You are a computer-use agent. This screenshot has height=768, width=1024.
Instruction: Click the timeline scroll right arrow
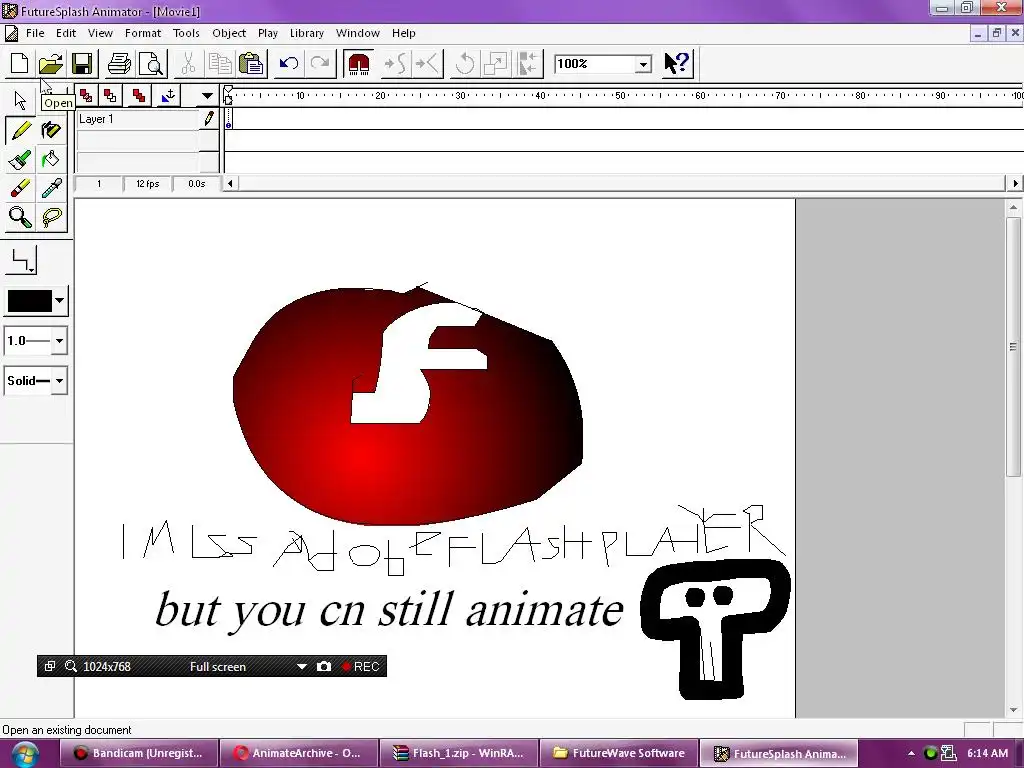point(1015,184)
